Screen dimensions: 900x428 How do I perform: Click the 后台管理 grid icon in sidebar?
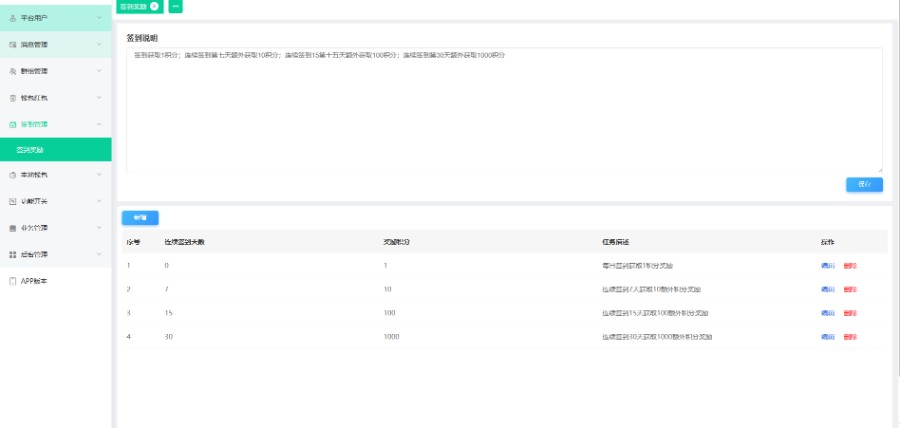click(13, 255)
